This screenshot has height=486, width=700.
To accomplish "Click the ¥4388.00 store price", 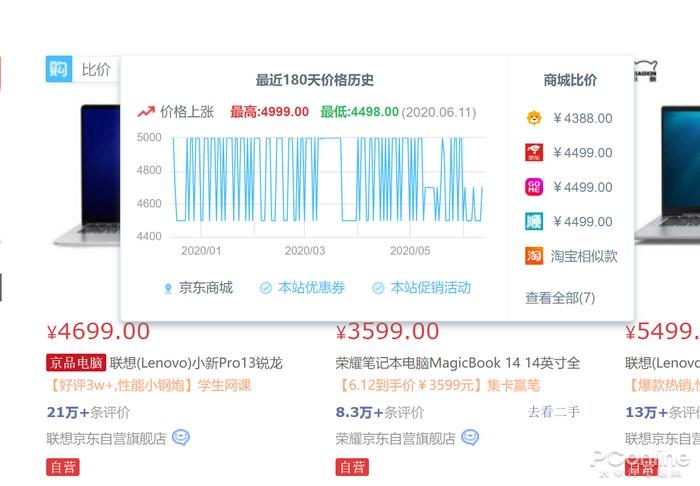I will (x=583, y=118).
